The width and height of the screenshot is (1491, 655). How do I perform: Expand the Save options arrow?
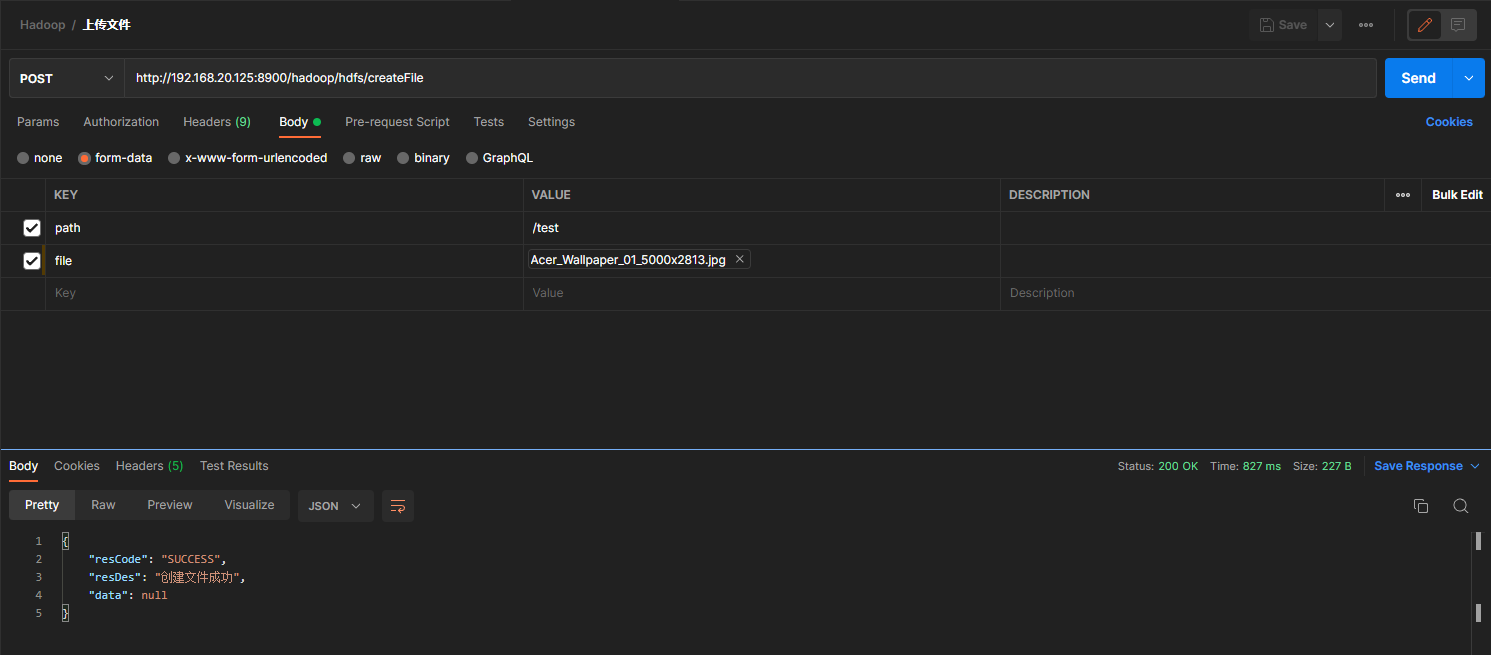pyautogui.click(x=1330, y=25)
